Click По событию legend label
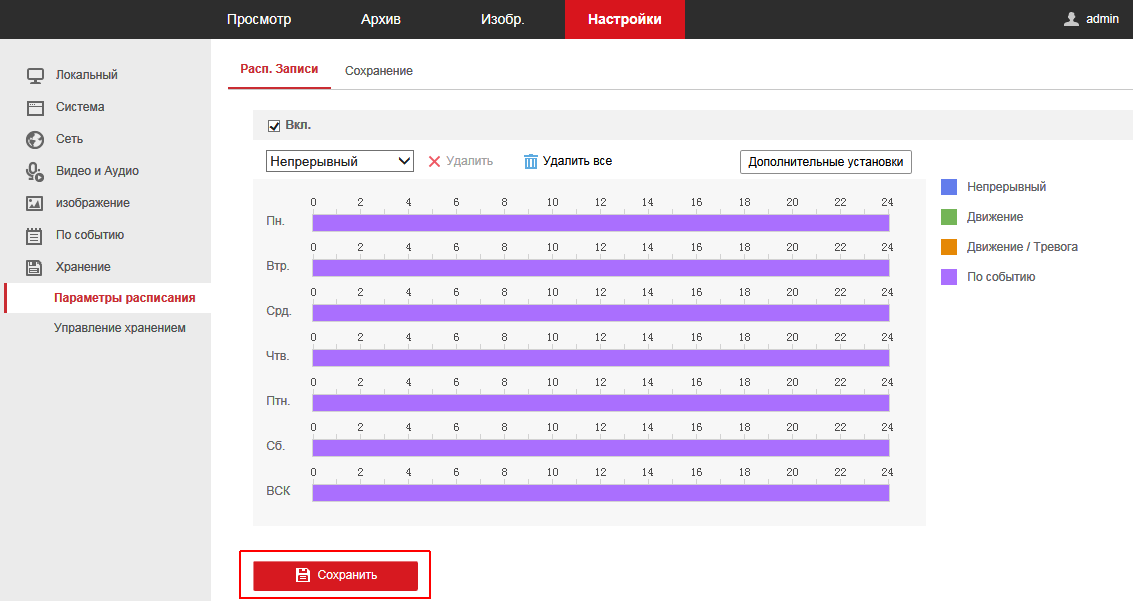 1001,277
